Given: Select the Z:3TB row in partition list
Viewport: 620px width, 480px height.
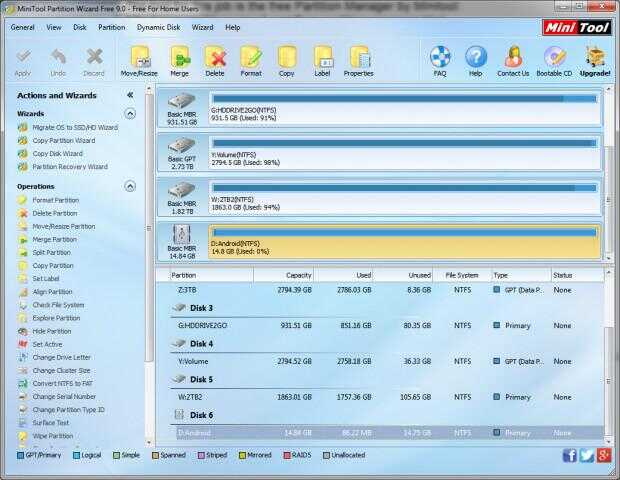Looking at the screenshot, I should click(387, 290).
